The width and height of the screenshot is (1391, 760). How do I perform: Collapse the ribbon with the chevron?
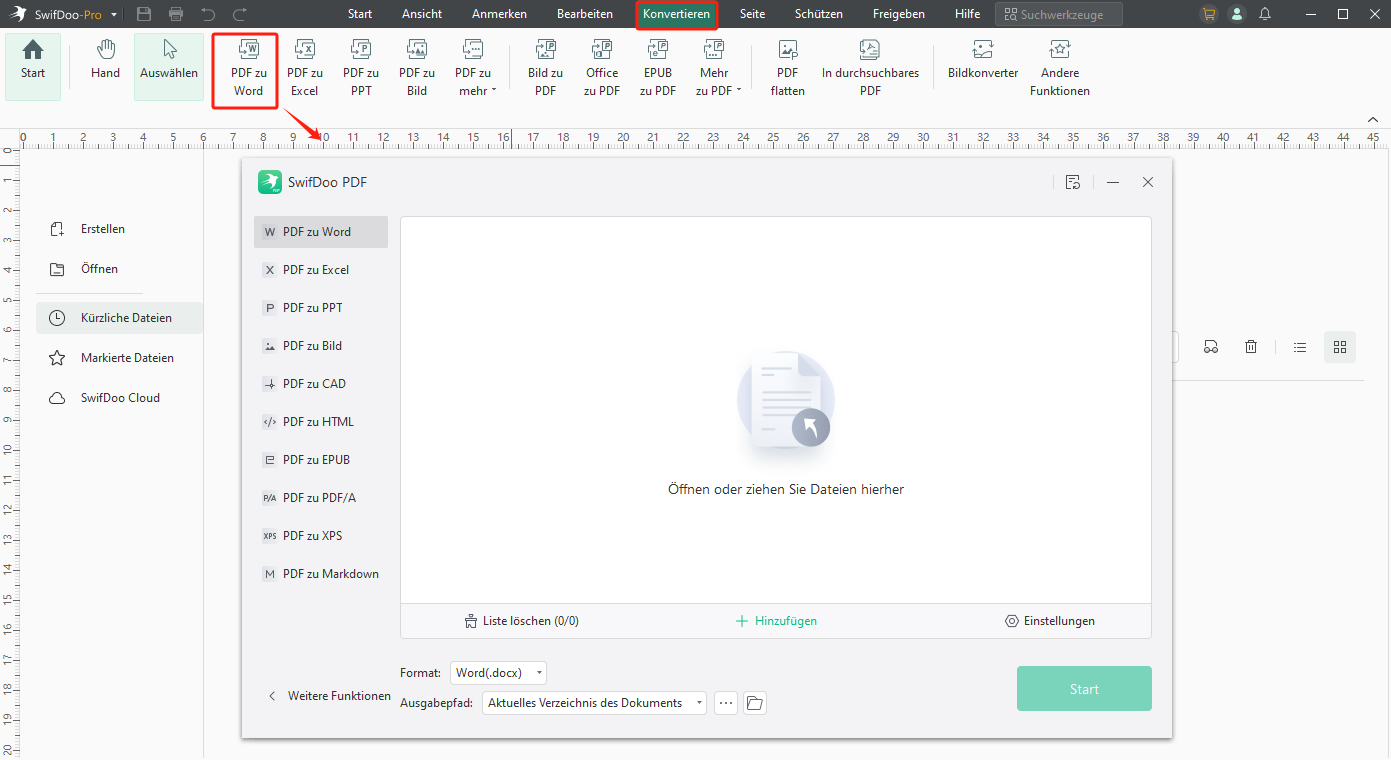1373,119
